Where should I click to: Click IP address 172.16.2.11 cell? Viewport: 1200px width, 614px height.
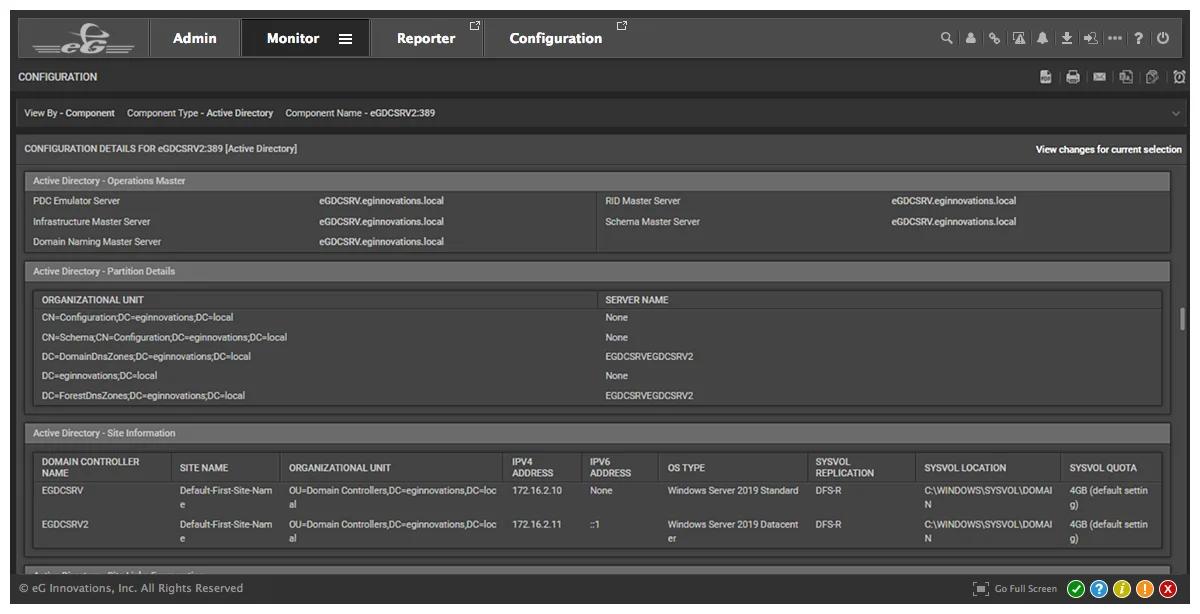pos(537,524)
